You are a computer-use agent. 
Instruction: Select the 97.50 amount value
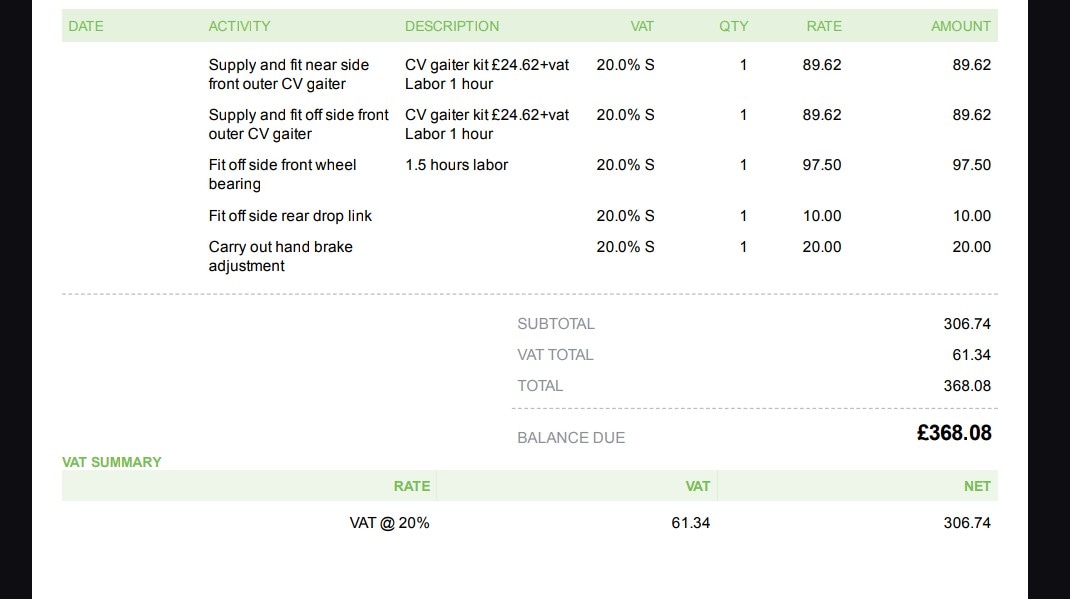[971, 165]
